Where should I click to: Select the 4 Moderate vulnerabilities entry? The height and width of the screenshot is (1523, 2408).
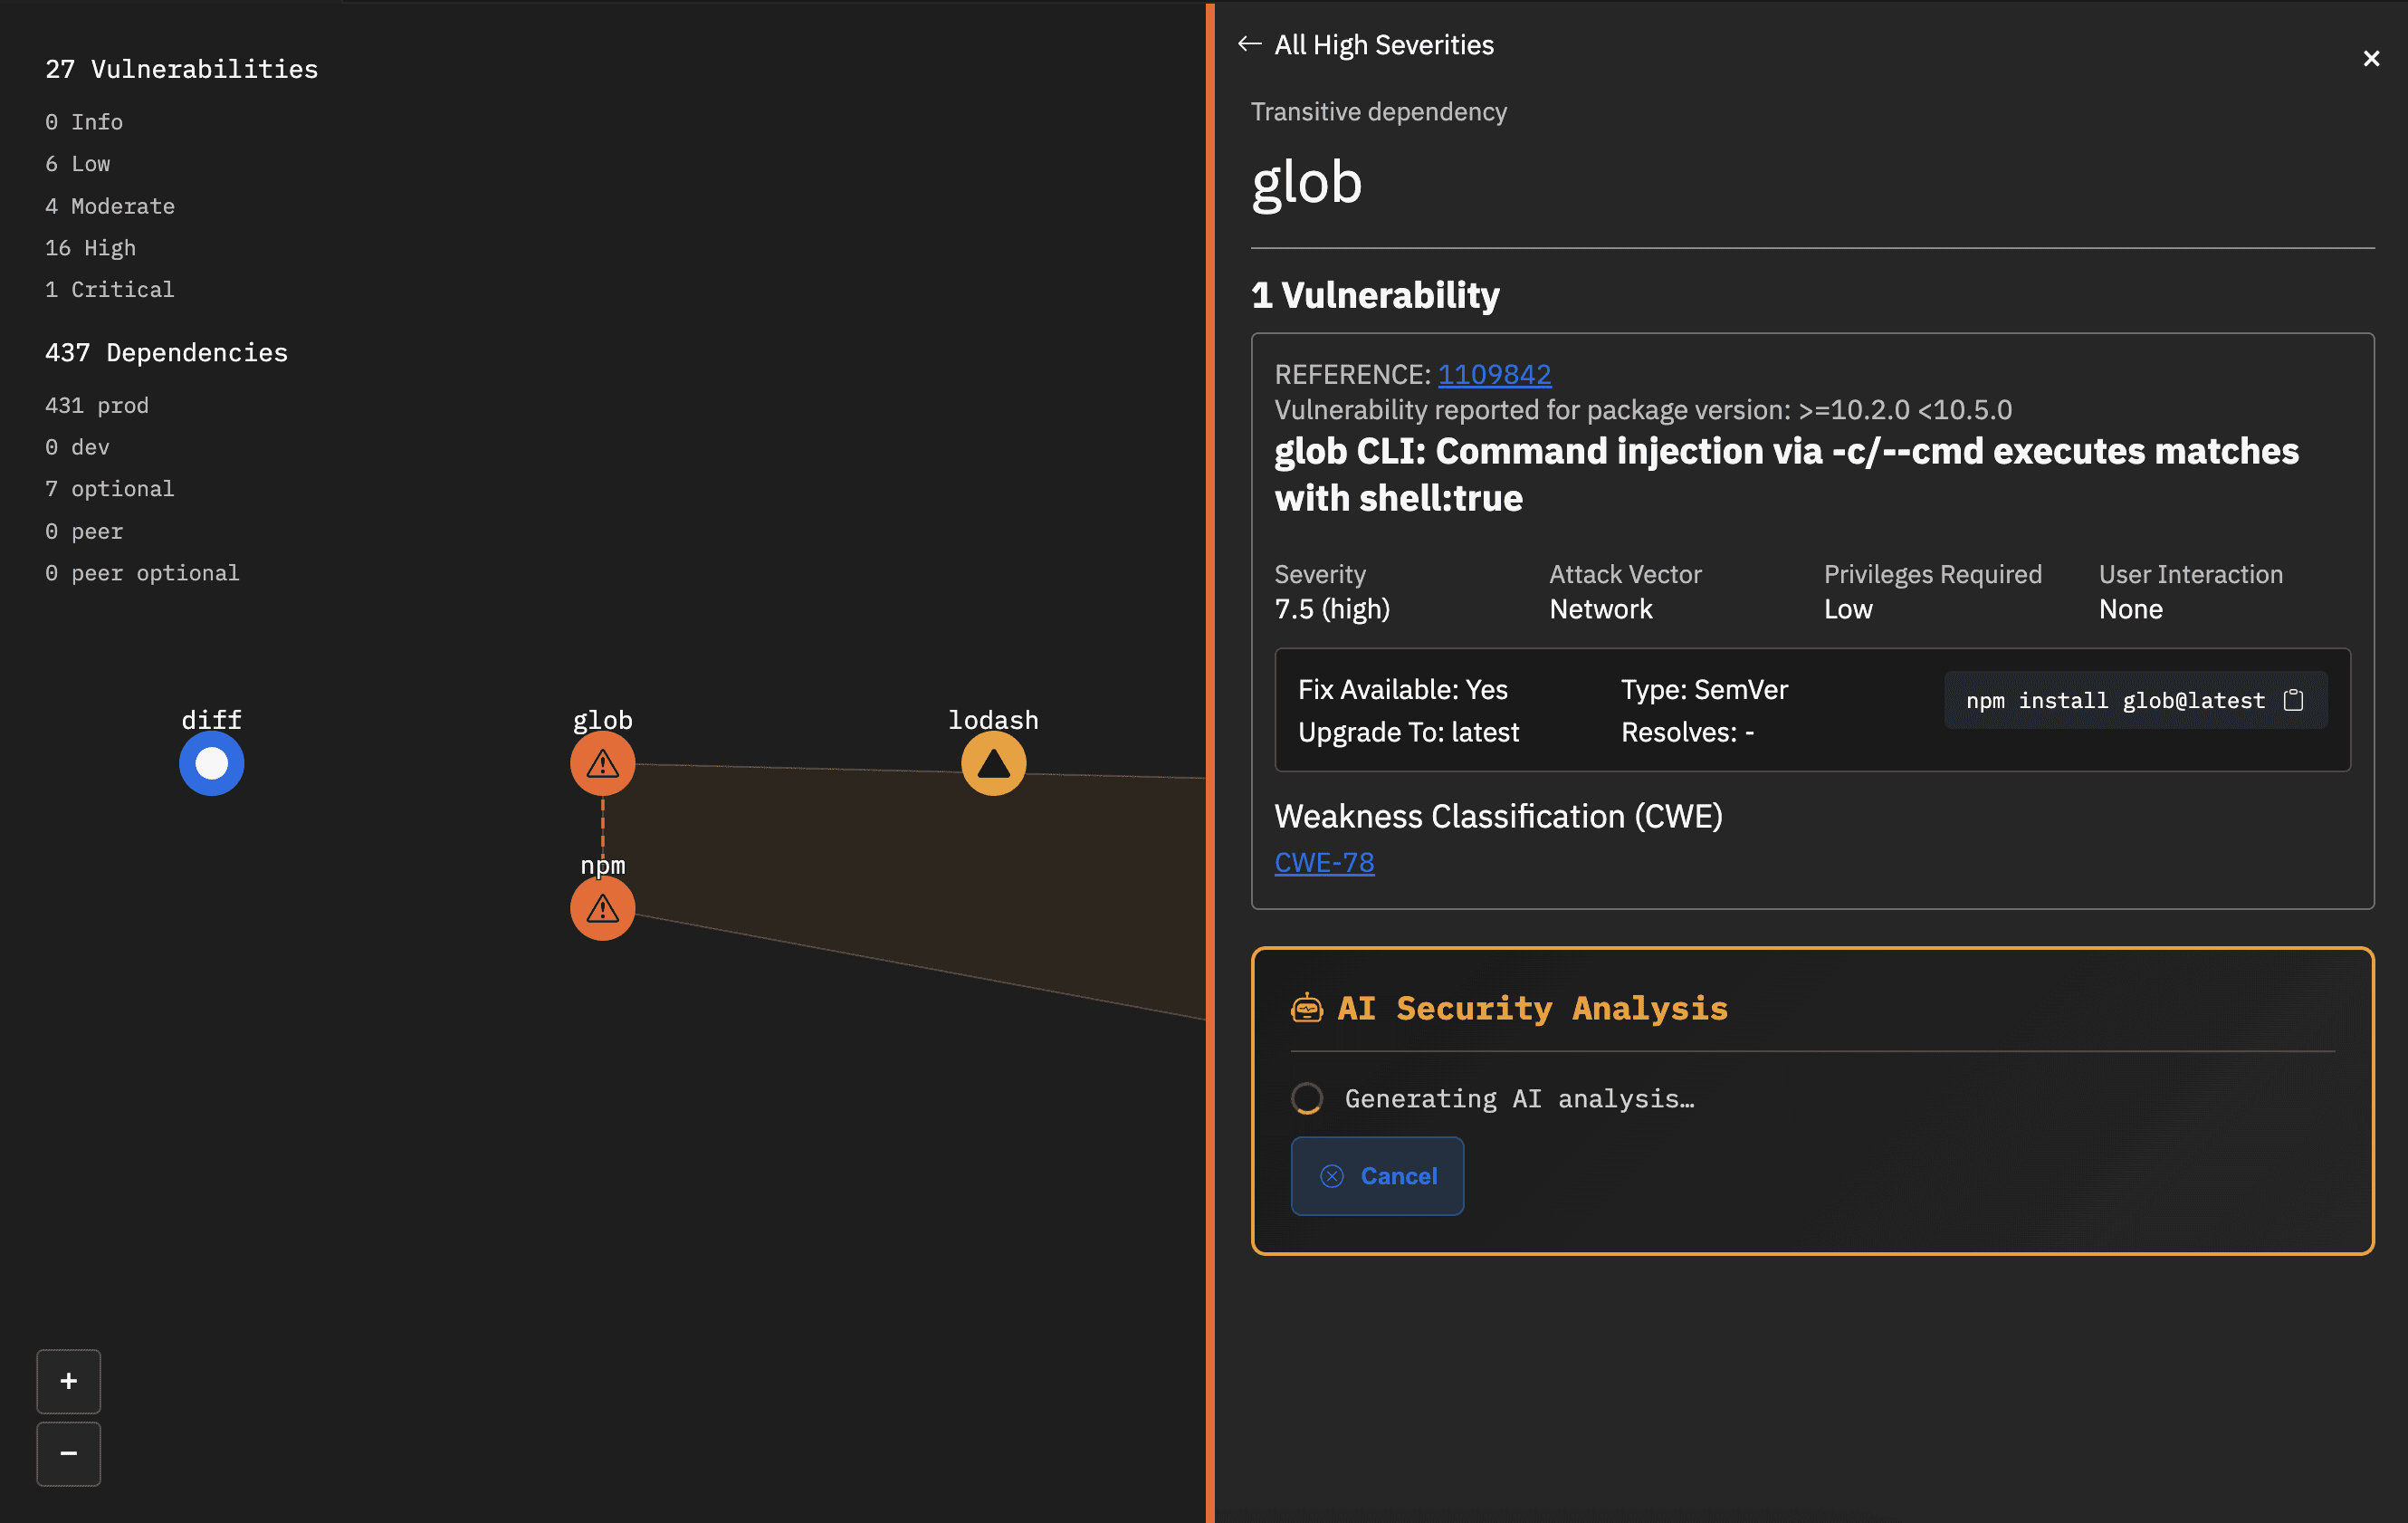pos(109,206)
